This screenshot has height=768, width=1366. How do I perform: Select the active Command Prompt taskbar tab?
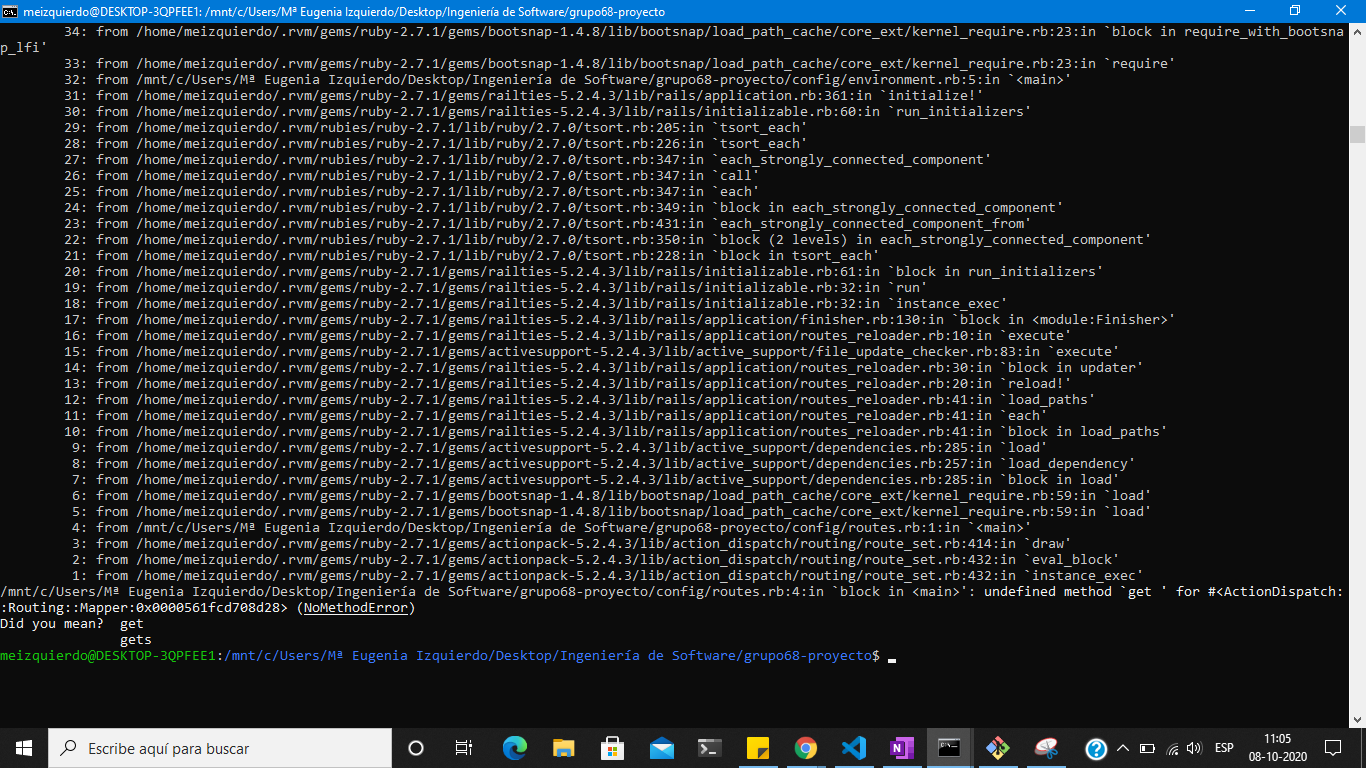pyautogui.click(x=948, y=747)
